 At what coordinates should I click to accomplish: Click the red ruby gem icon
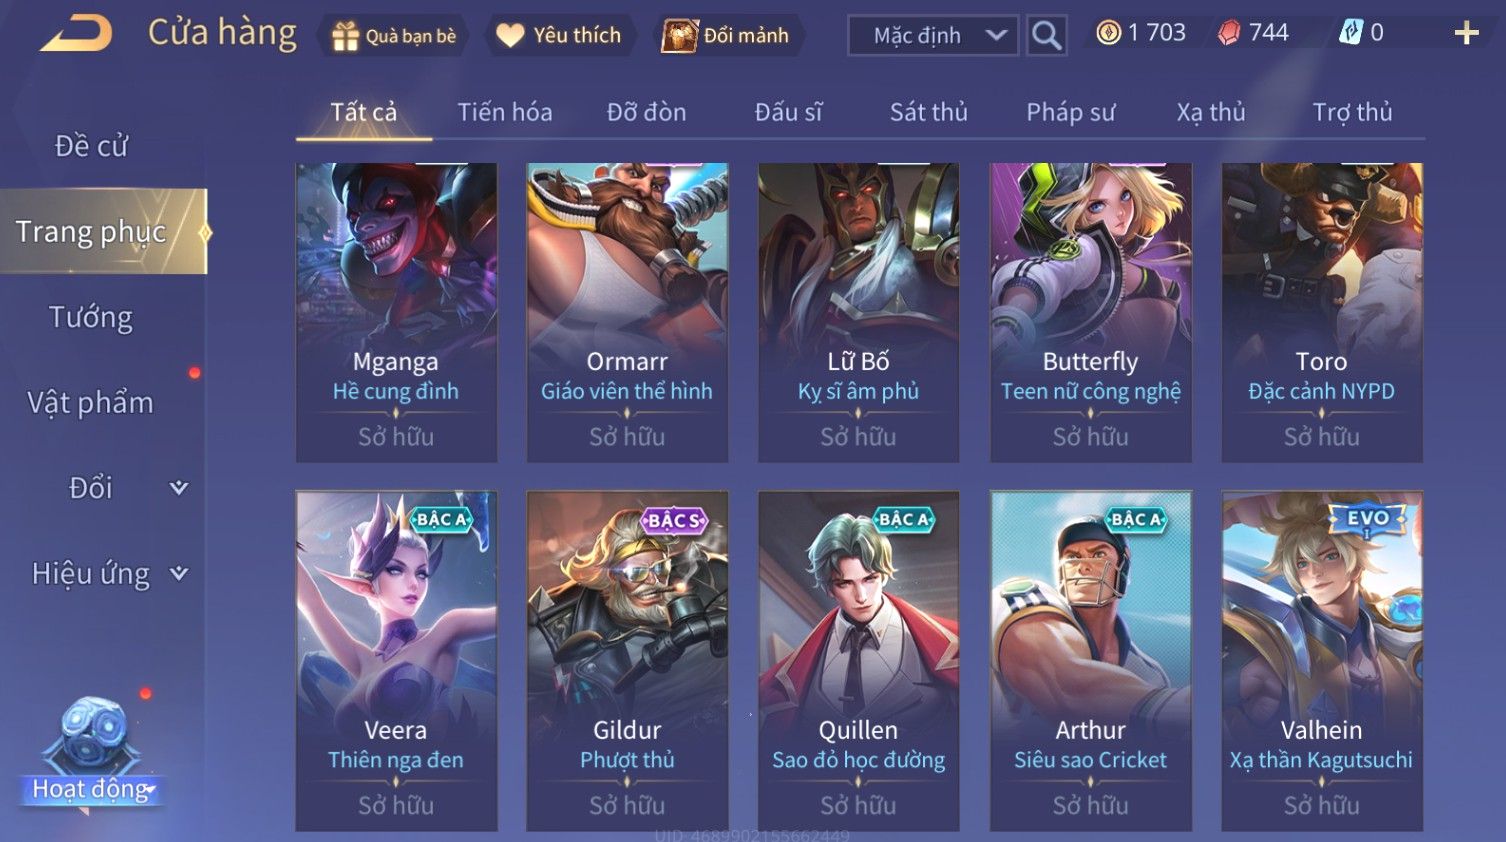[x=1229, y=33]
